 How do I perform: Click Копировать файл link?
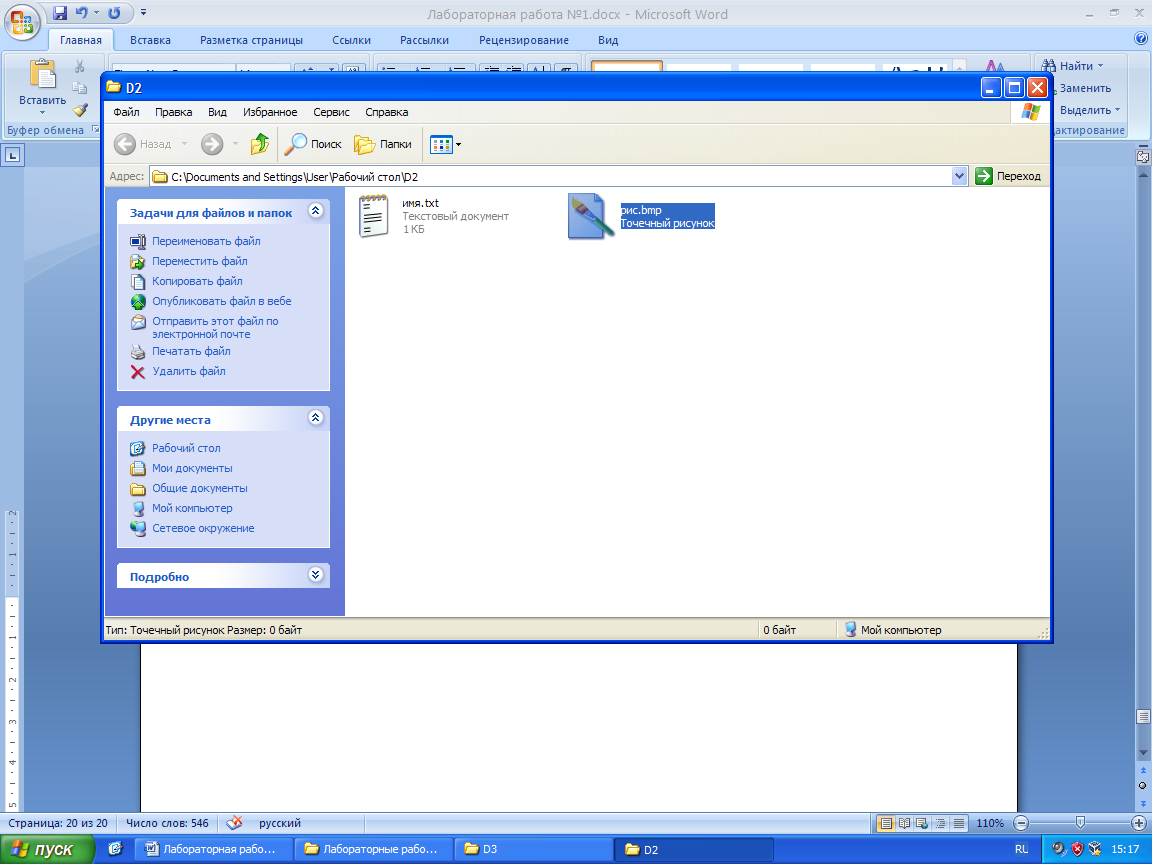coord(197,281)
